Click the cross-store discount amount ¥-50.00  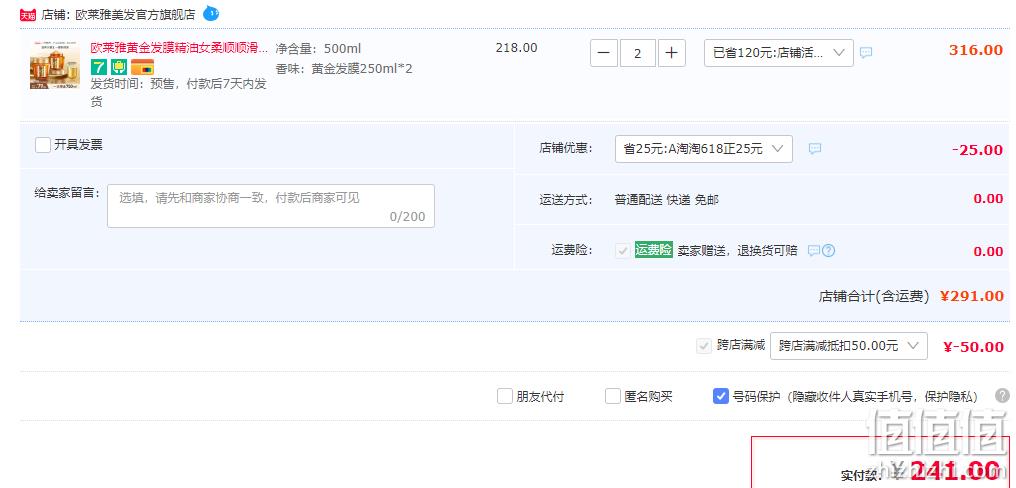coord(974,347)
